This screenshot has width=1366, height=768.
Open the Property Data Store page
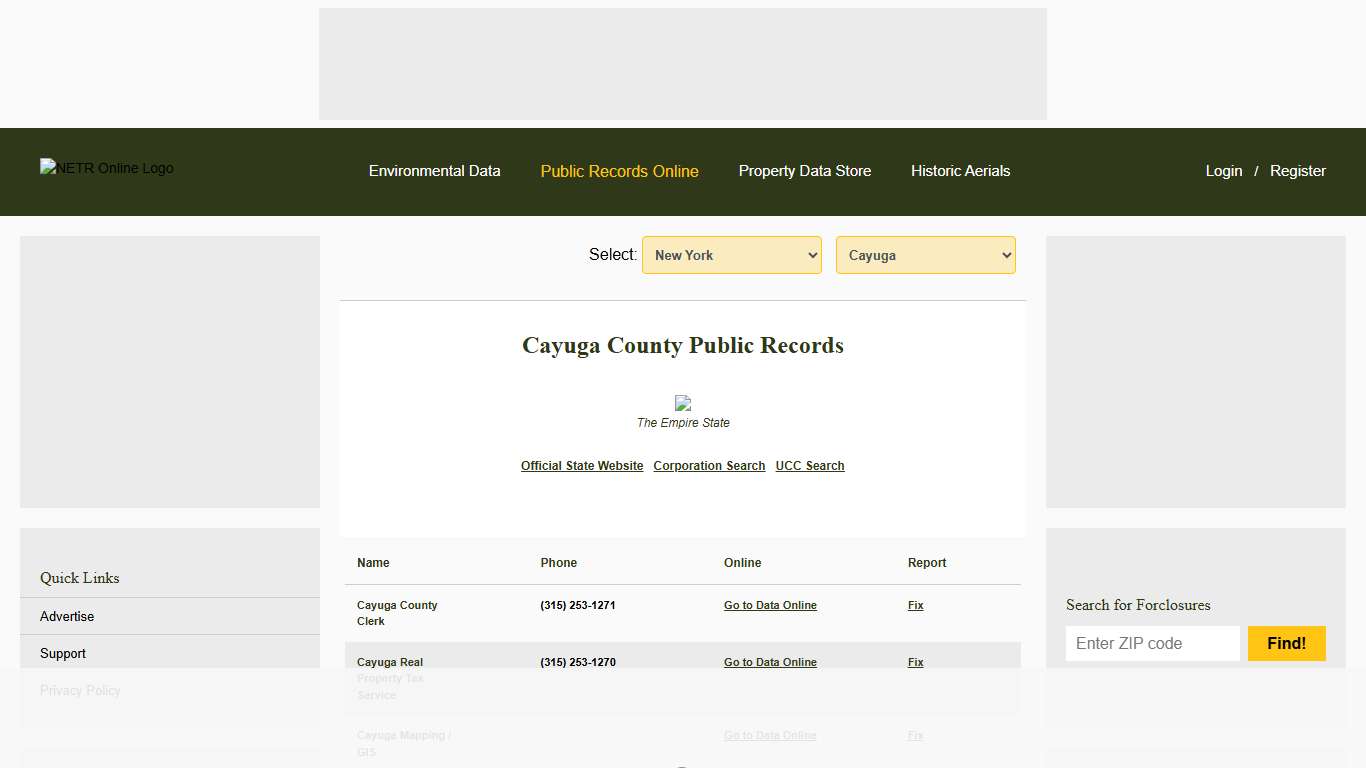pos(804,171)
